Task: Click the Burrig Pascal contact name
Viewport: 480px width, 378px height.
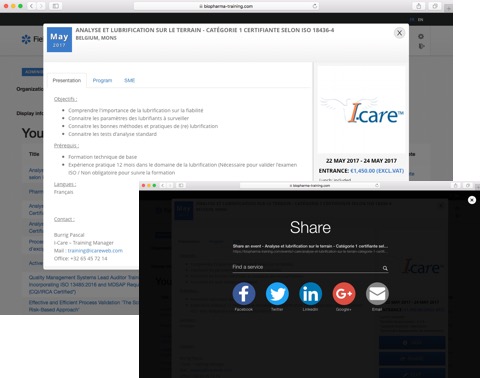Action: pyautogui.click(x=69, y=235)
